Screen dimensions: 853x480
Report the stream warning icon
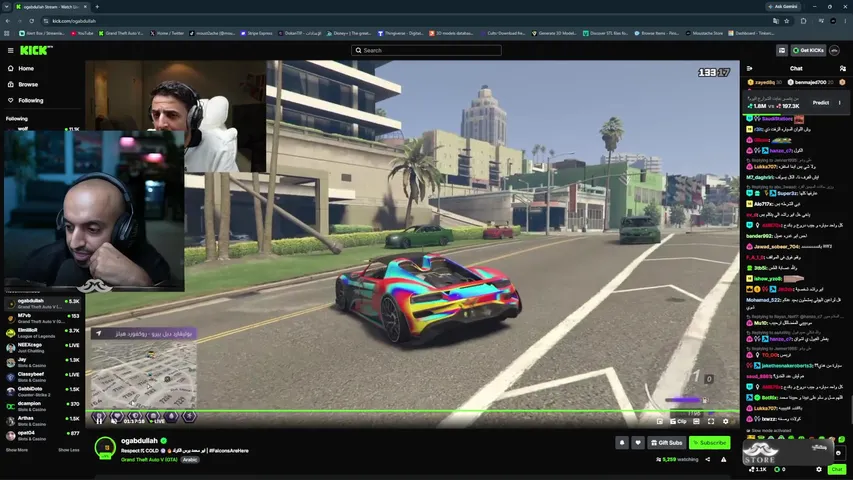(724, 459)
